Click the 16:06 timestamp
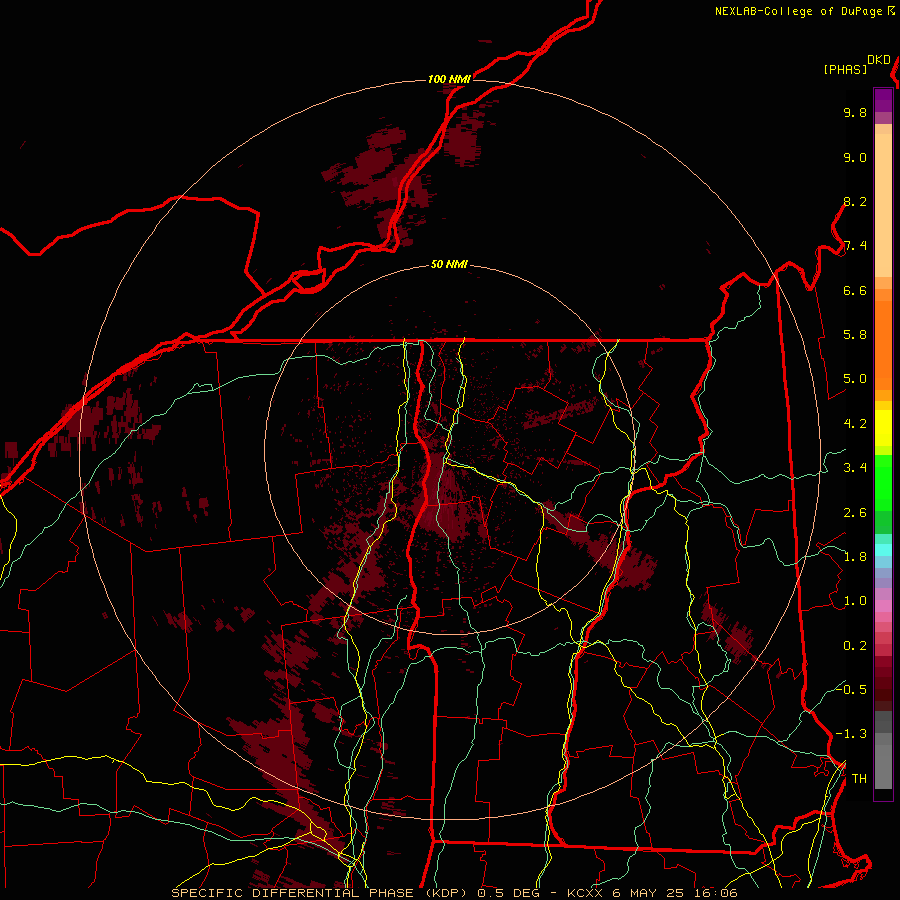The width and height of the screenshot is (900, 900). (715, 893)
